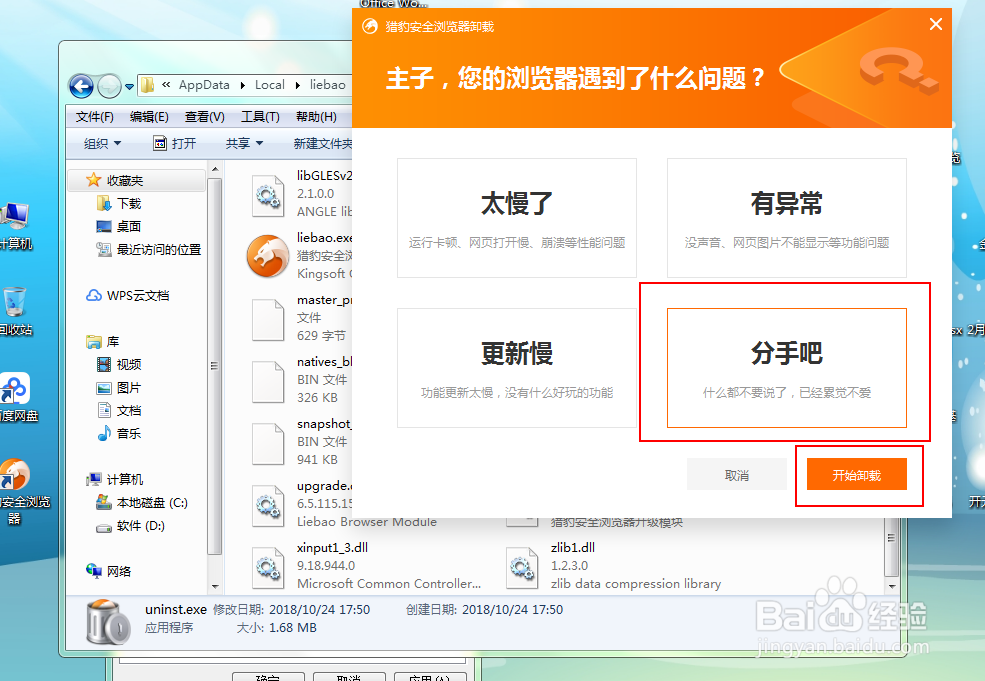Choose the 有异常 uninstall reason card

(x=786, y=217)
